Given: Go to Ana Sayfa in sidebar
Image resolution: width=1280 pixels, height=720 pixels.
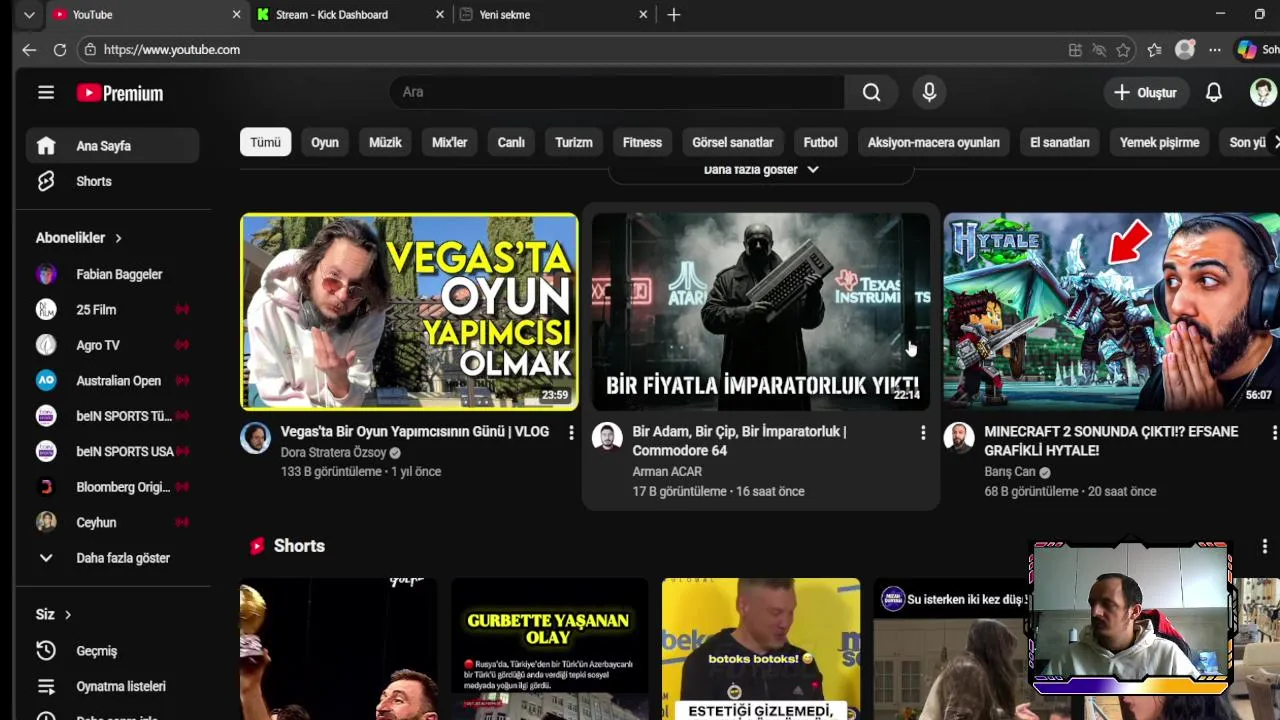Looking at the screenshot, I should [112, 146].
